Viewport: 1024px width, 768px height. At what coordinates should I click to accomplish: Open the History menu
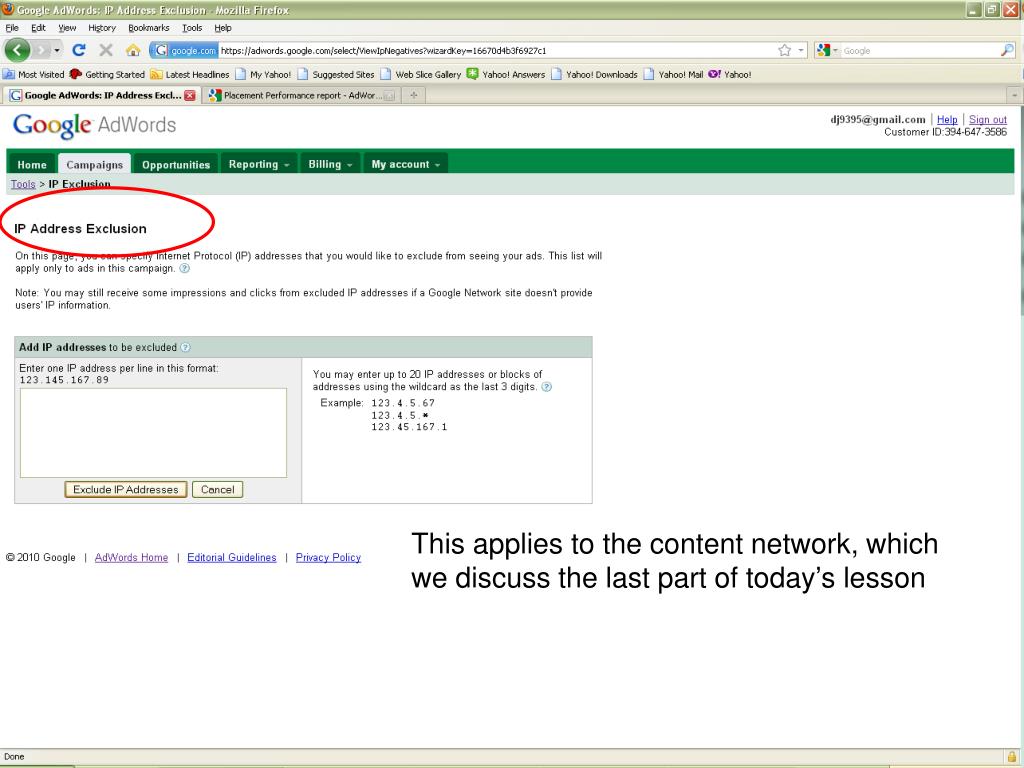coord(102,27)
